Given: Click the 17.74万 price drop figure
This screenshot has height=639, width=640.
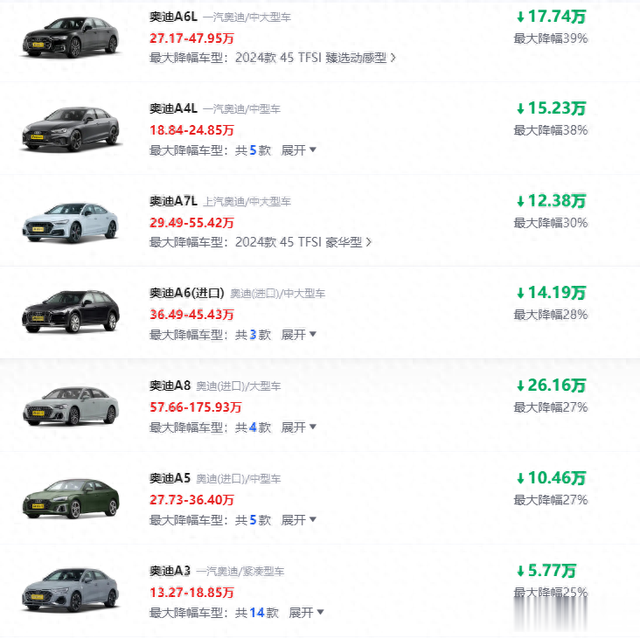Looking at the screenshot, I should coord(551,16).
